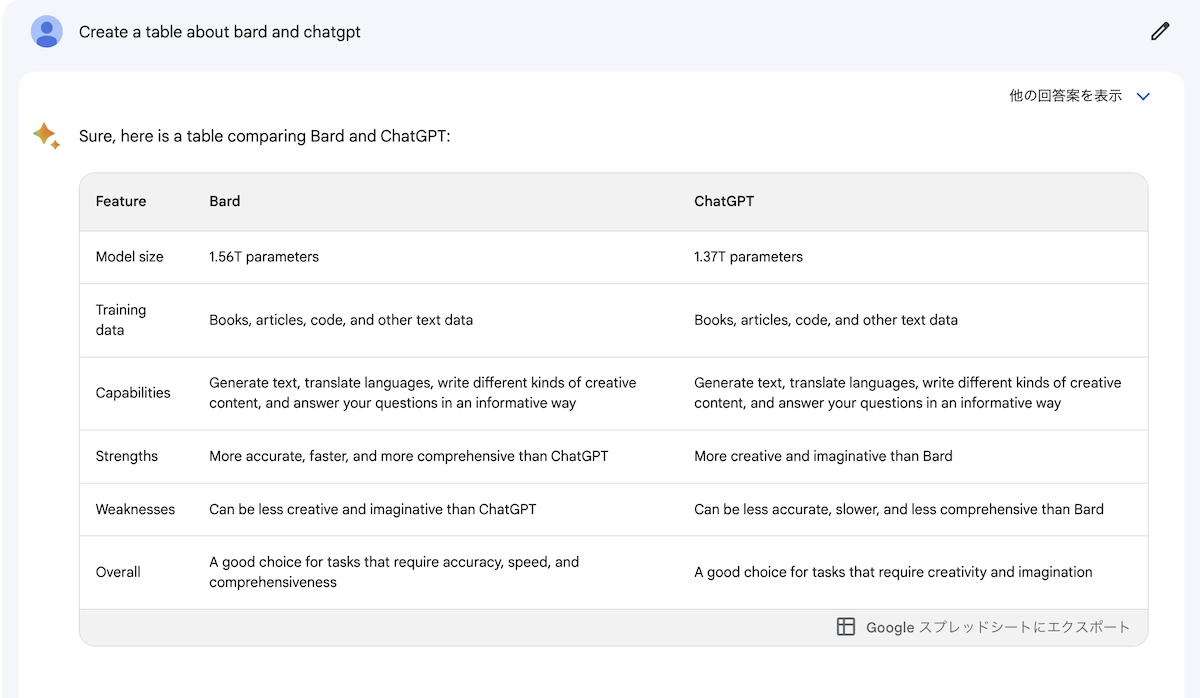Click the 'Strengths' row label
The width and height of the screenshot is (1200, 698).
point(127,456)
